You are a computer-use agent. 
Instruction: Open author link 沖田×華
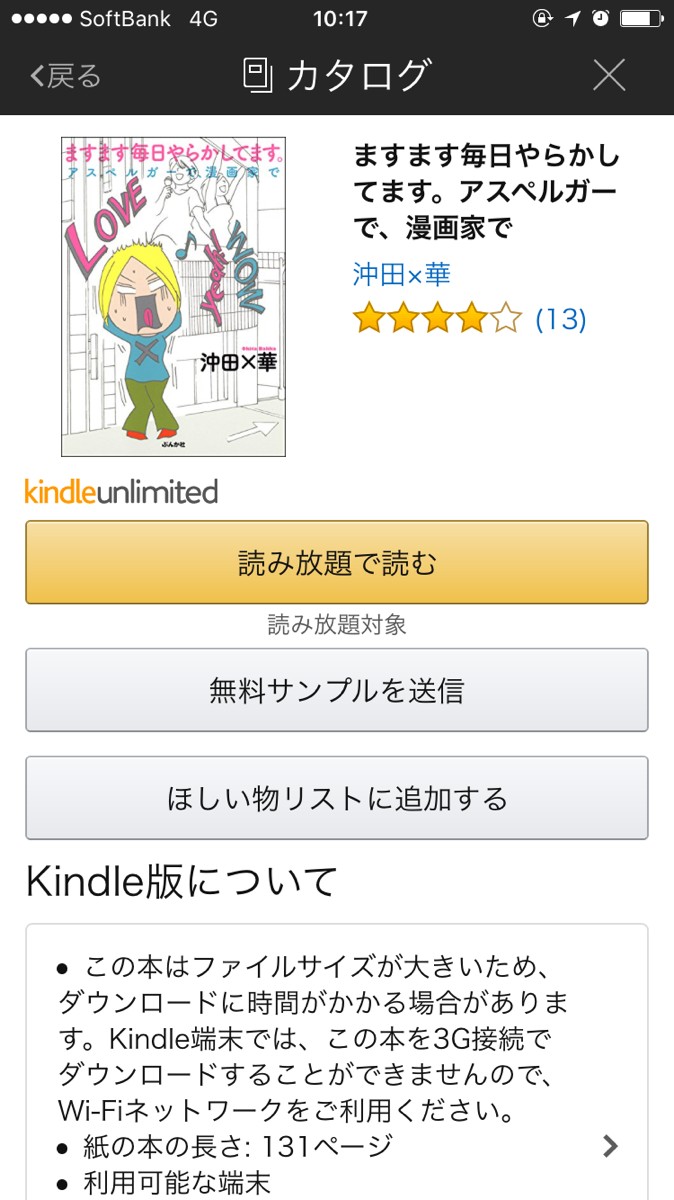click(x=401, y=274)
